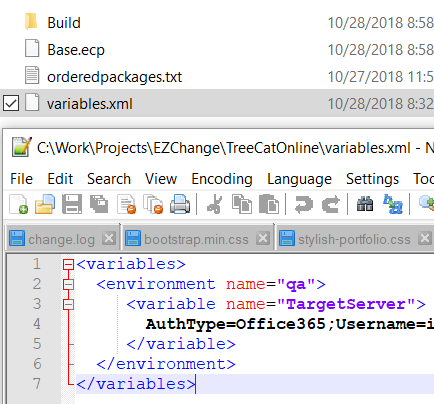Cut the selection with the scissors icon
Viewport: 434px width, 404px height.
click(214, 204)
